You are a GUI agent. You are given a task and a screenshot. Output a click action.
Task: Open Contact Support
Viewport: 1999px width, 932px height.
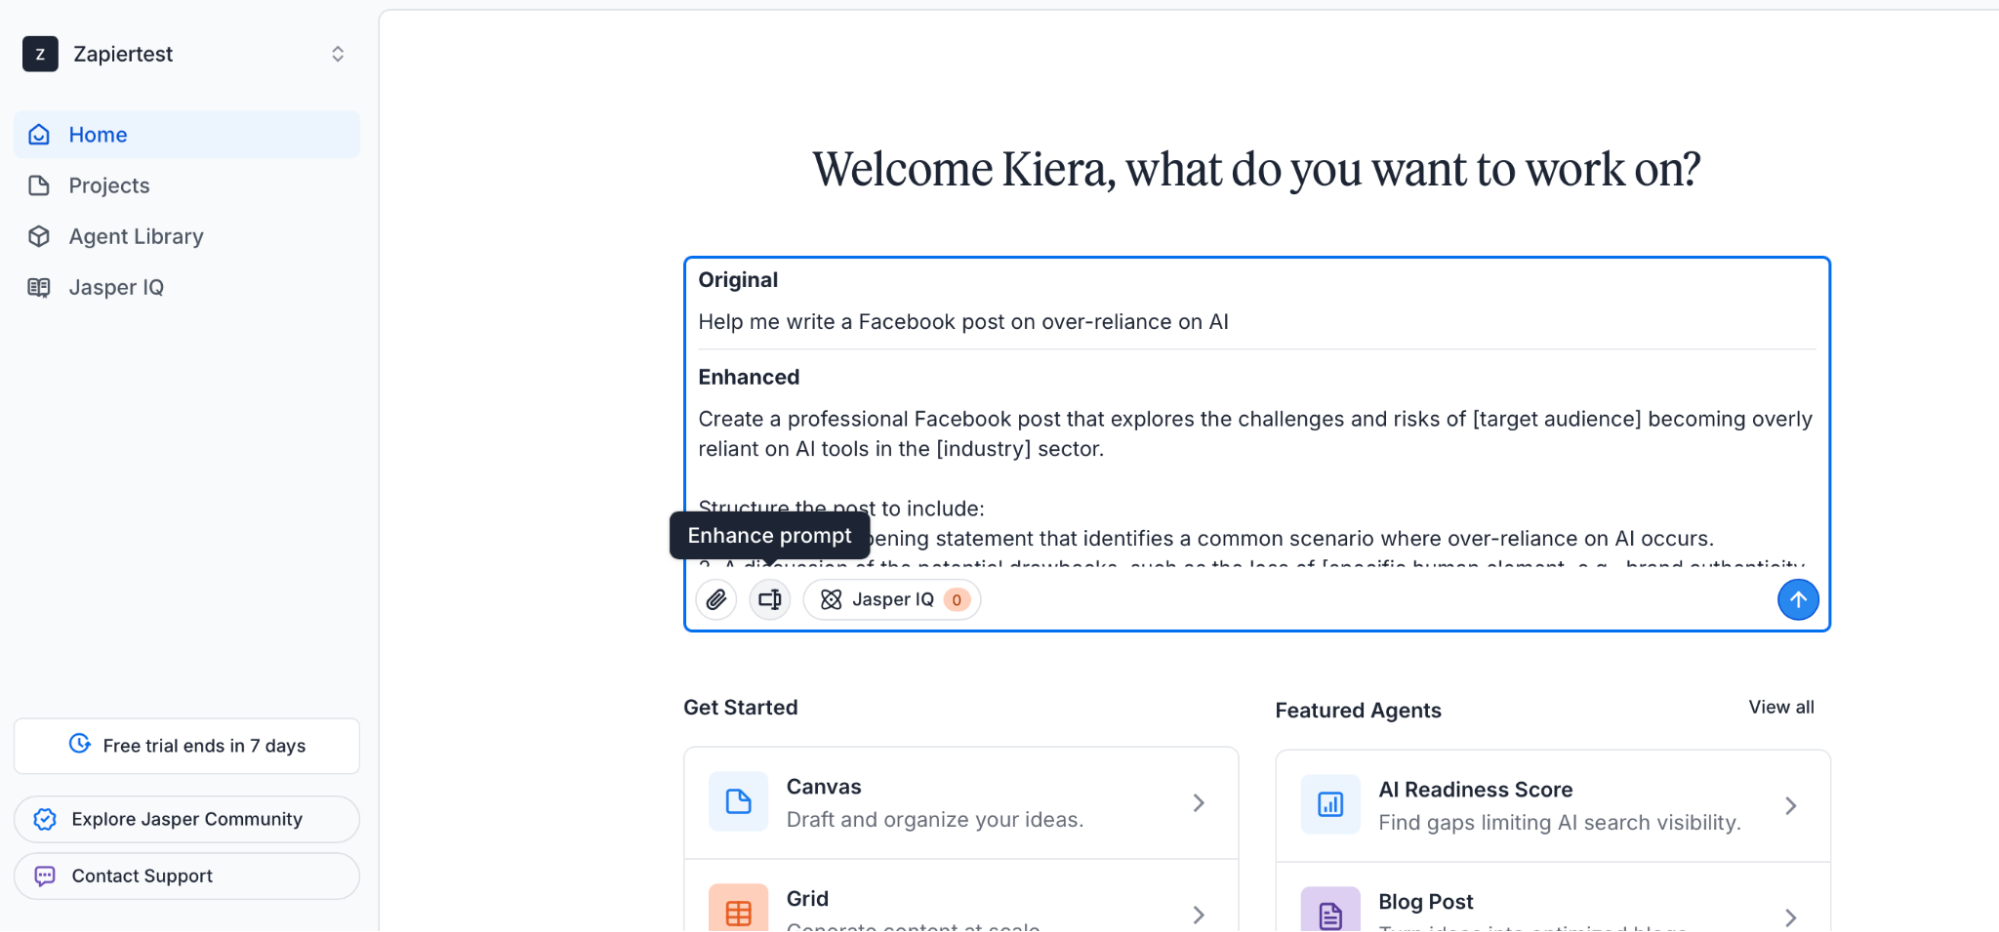(187, 877)
